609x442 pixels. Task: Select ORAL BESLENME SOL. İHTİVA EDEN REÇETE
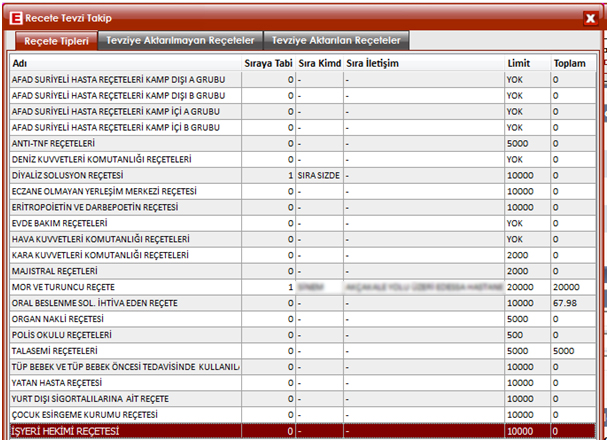(x=303, y=303)
